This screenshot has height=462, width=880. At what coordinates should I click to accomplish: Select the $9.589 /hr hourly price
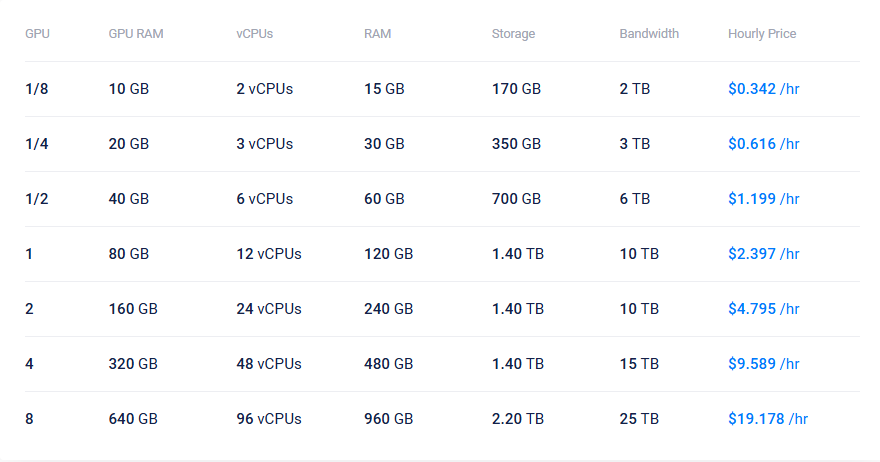coord(763,364)
